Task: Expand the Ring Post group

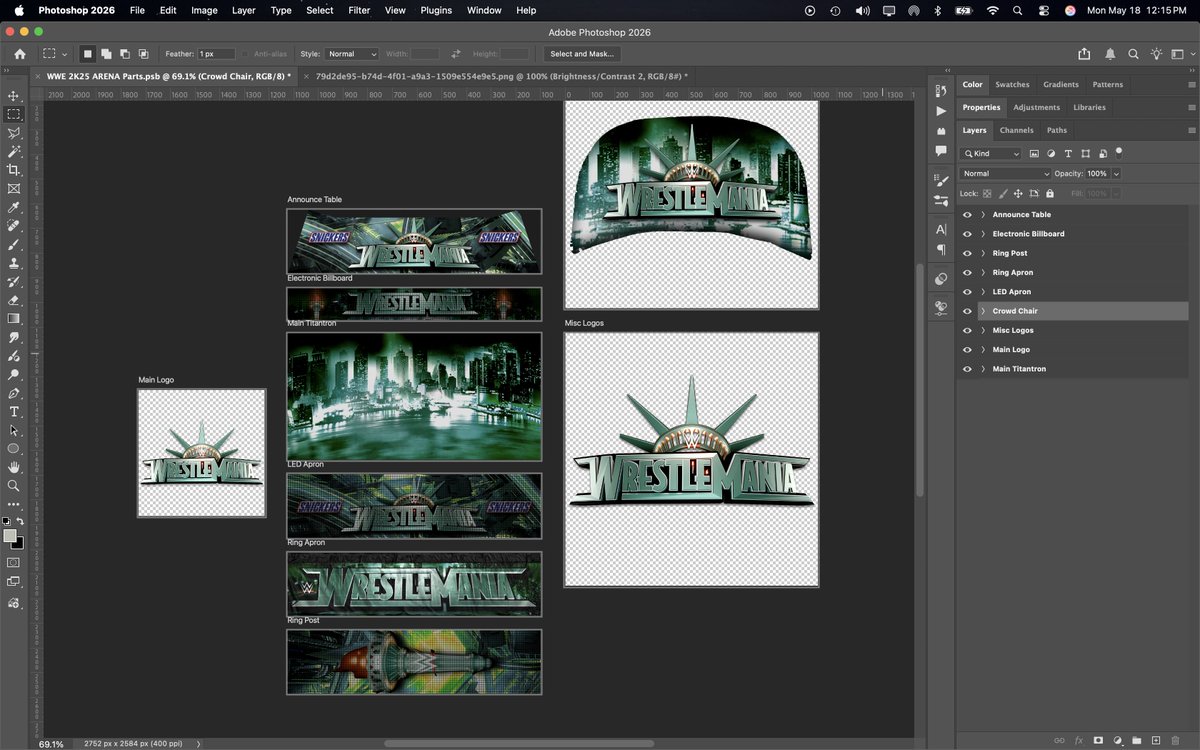Action: click(x=983, y=253)
